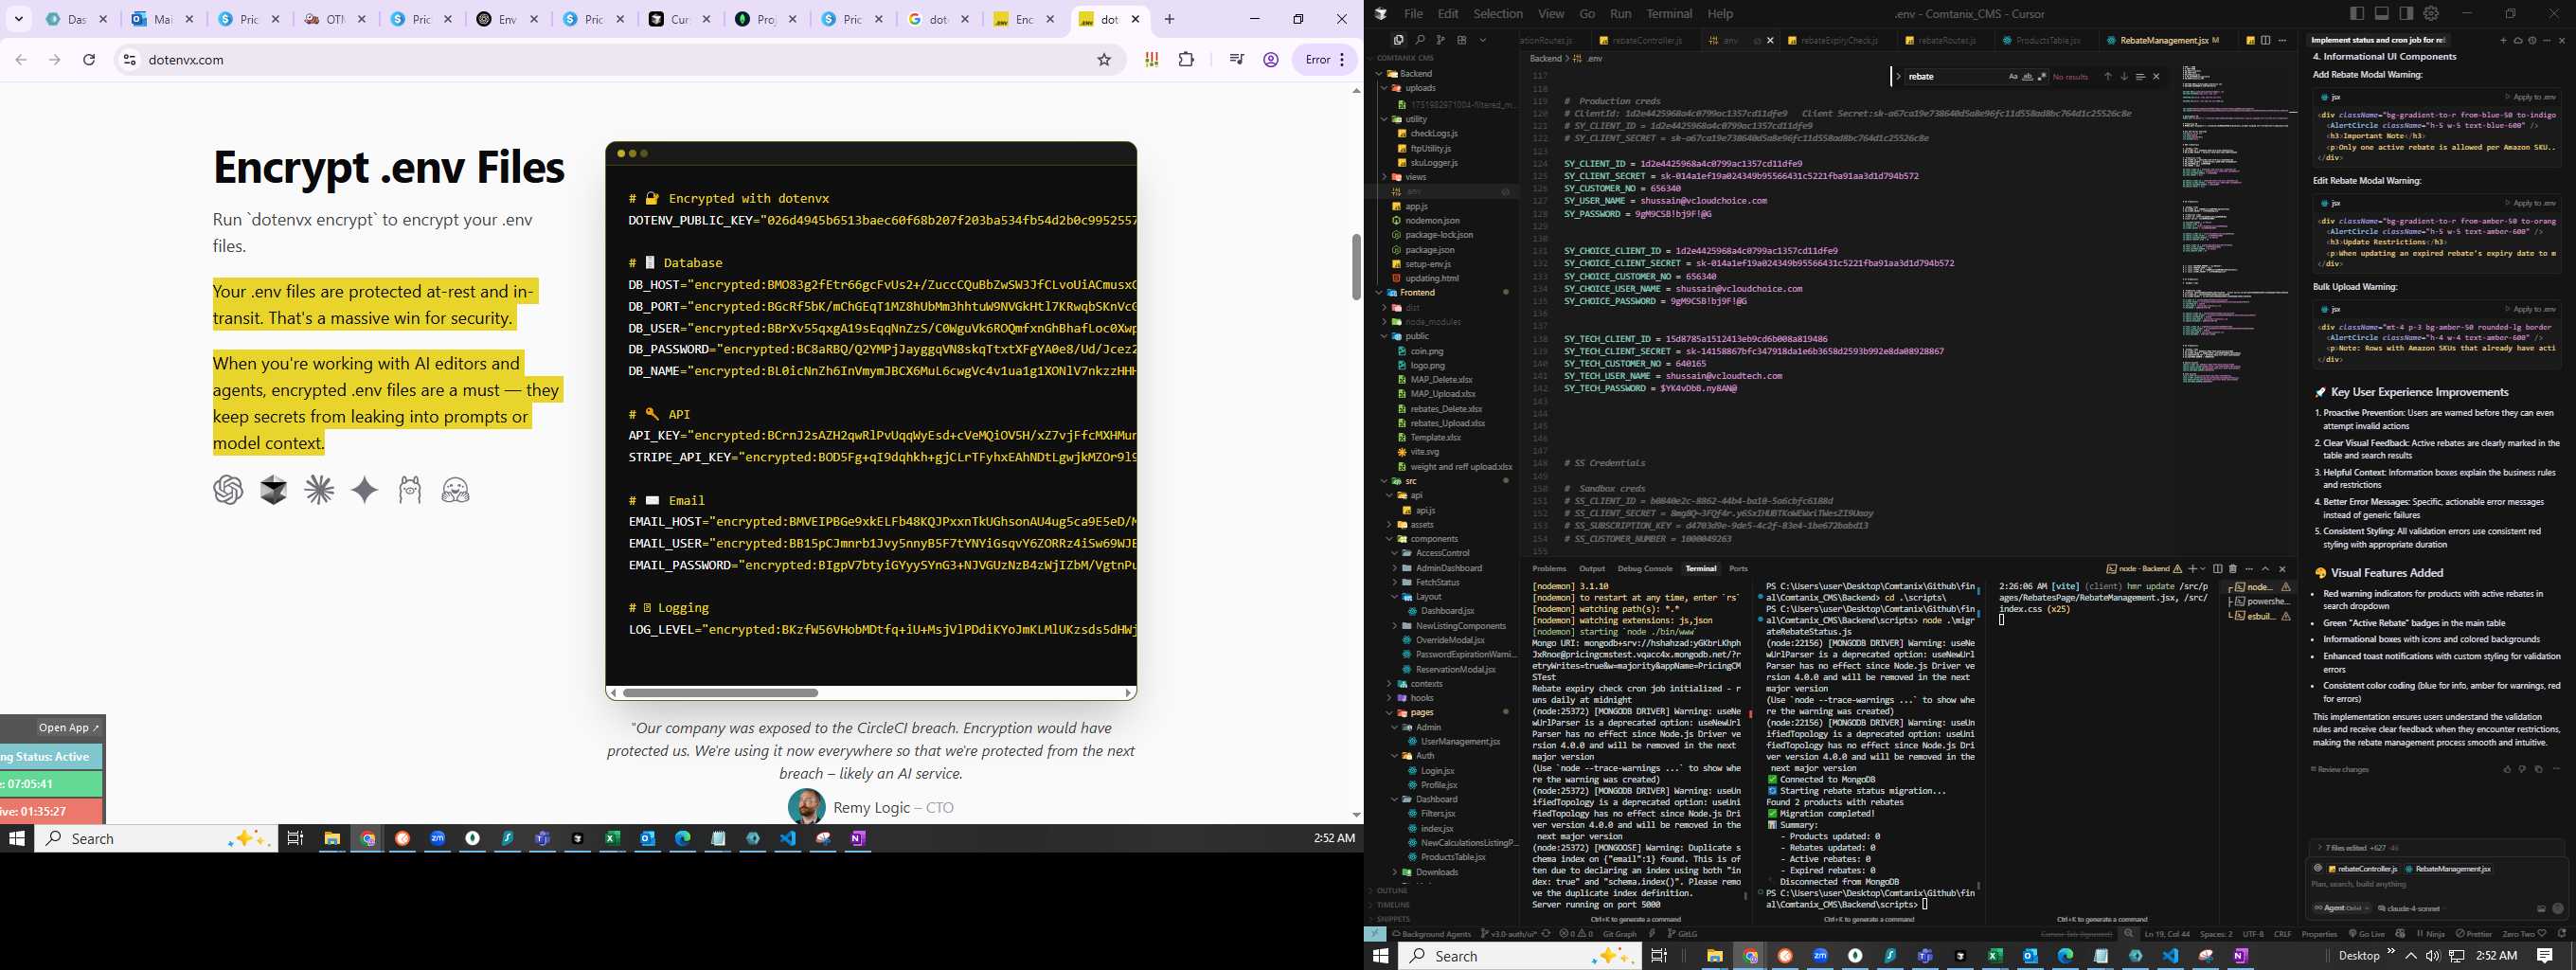Split the editor right in Cursor

coord(2265,40)
